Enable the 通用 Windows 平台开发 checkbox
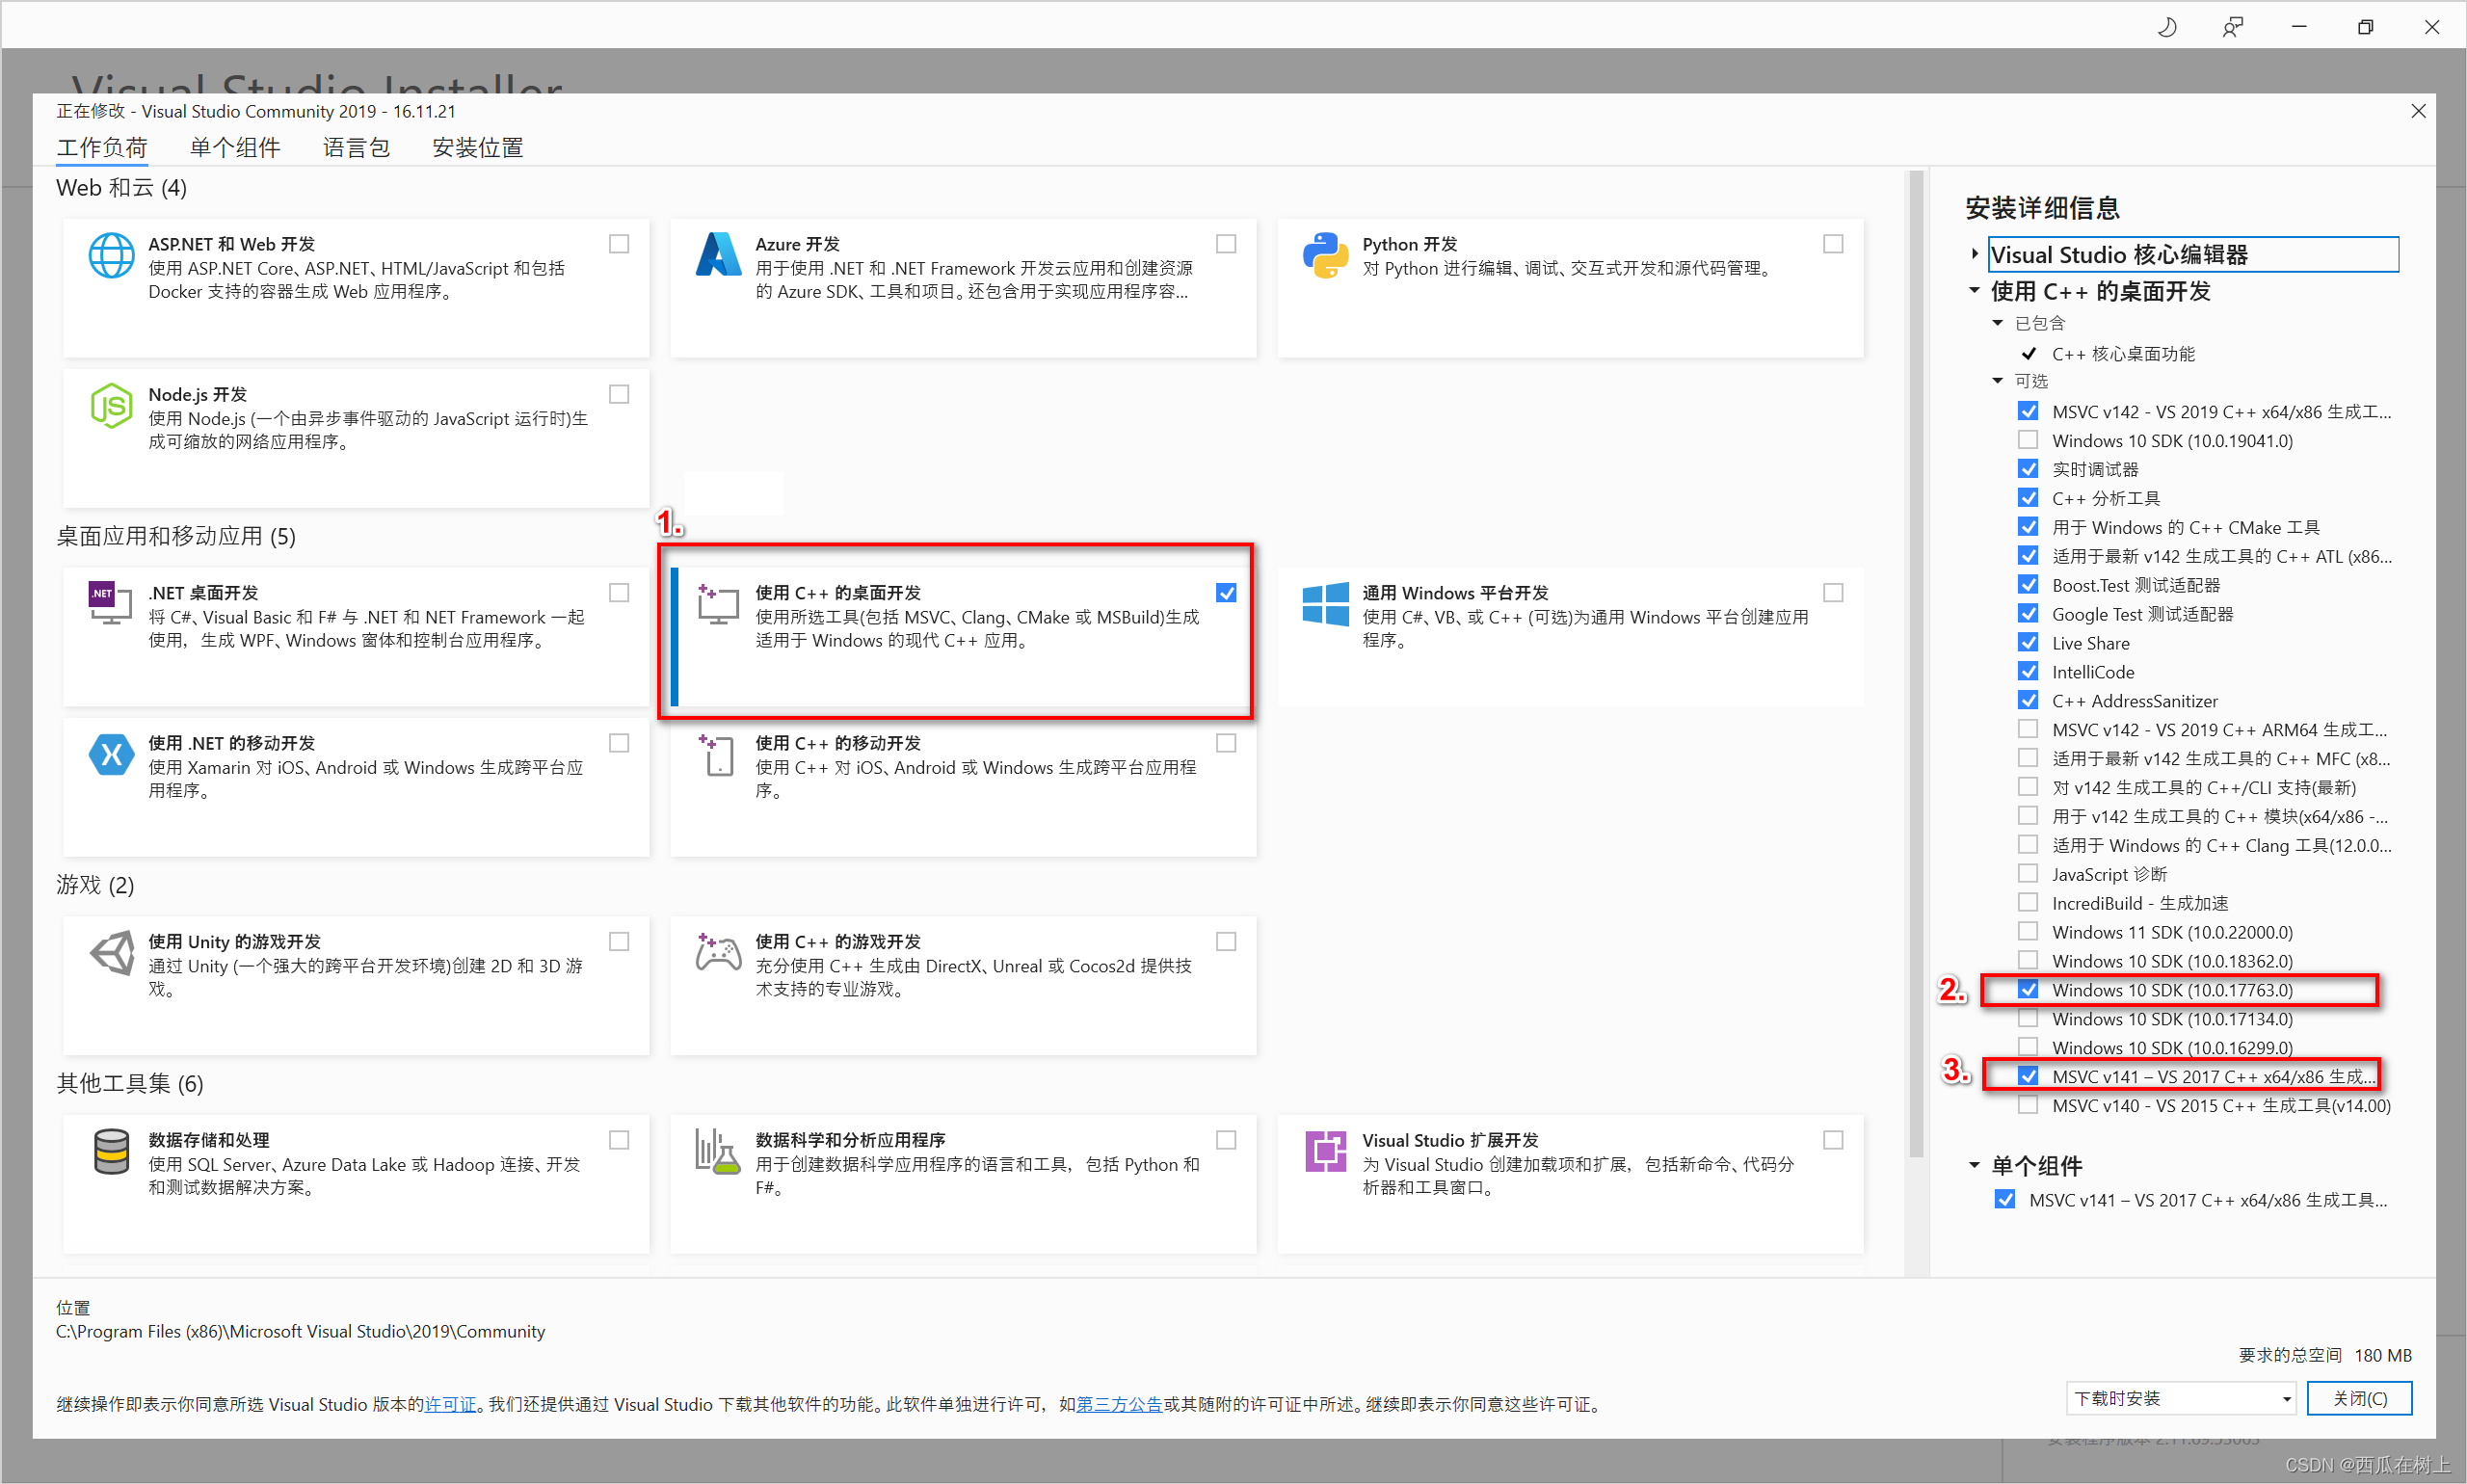The width and height of the screenshot is (2467, 1484). [x=1832, y=592]
